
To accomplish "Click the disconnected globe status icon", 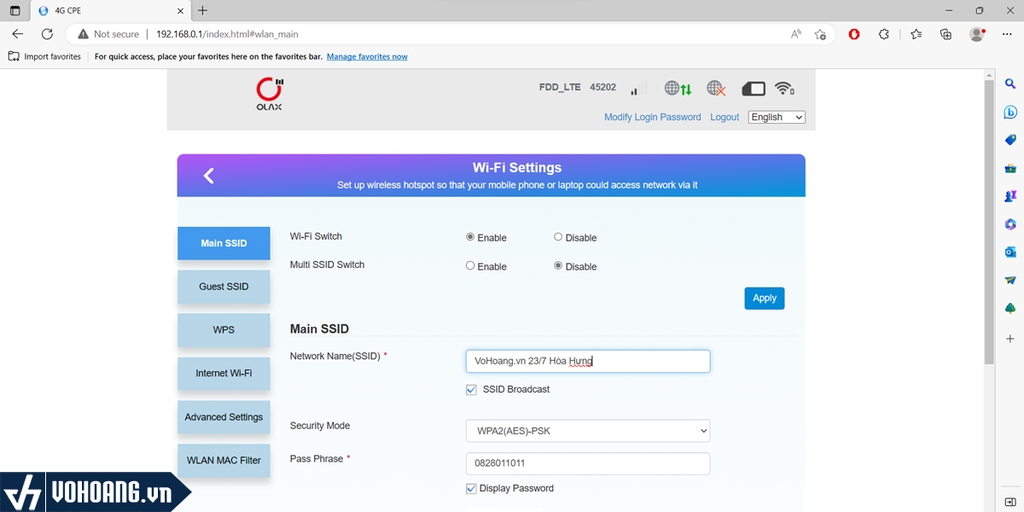I will point(716,88).
